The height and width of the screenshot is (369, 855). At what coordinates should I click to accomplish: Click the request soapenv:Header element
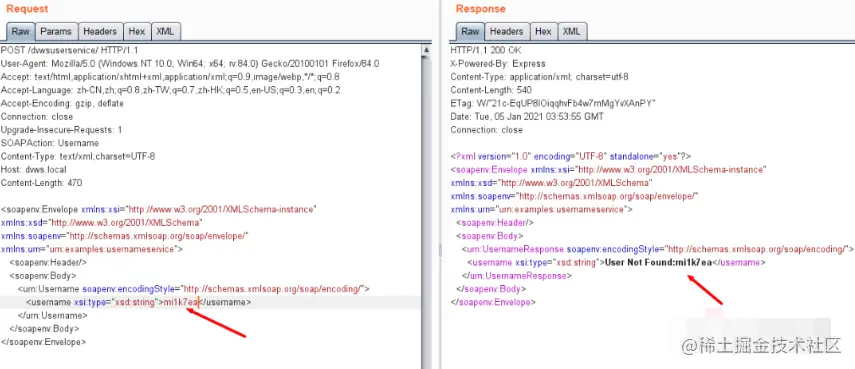pos(48,262)
